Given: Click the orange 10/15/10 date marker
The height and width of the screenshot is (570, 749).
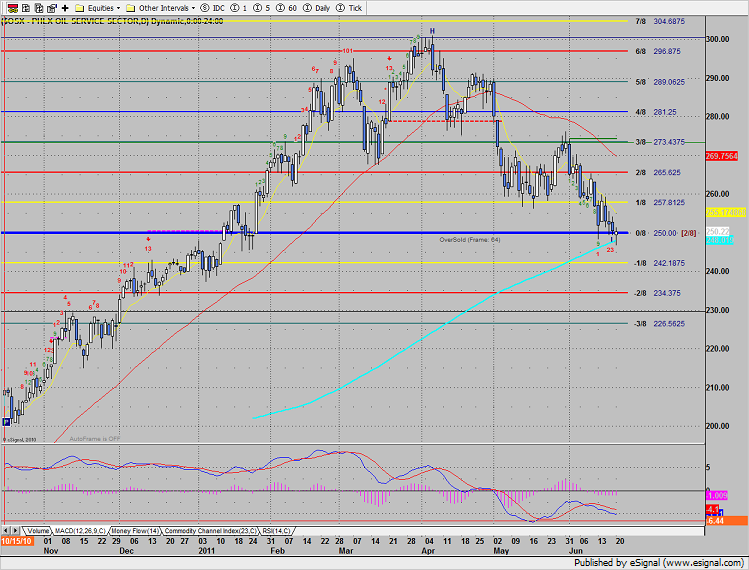Looking at the screenshot, I should click(x=17, y=541).
